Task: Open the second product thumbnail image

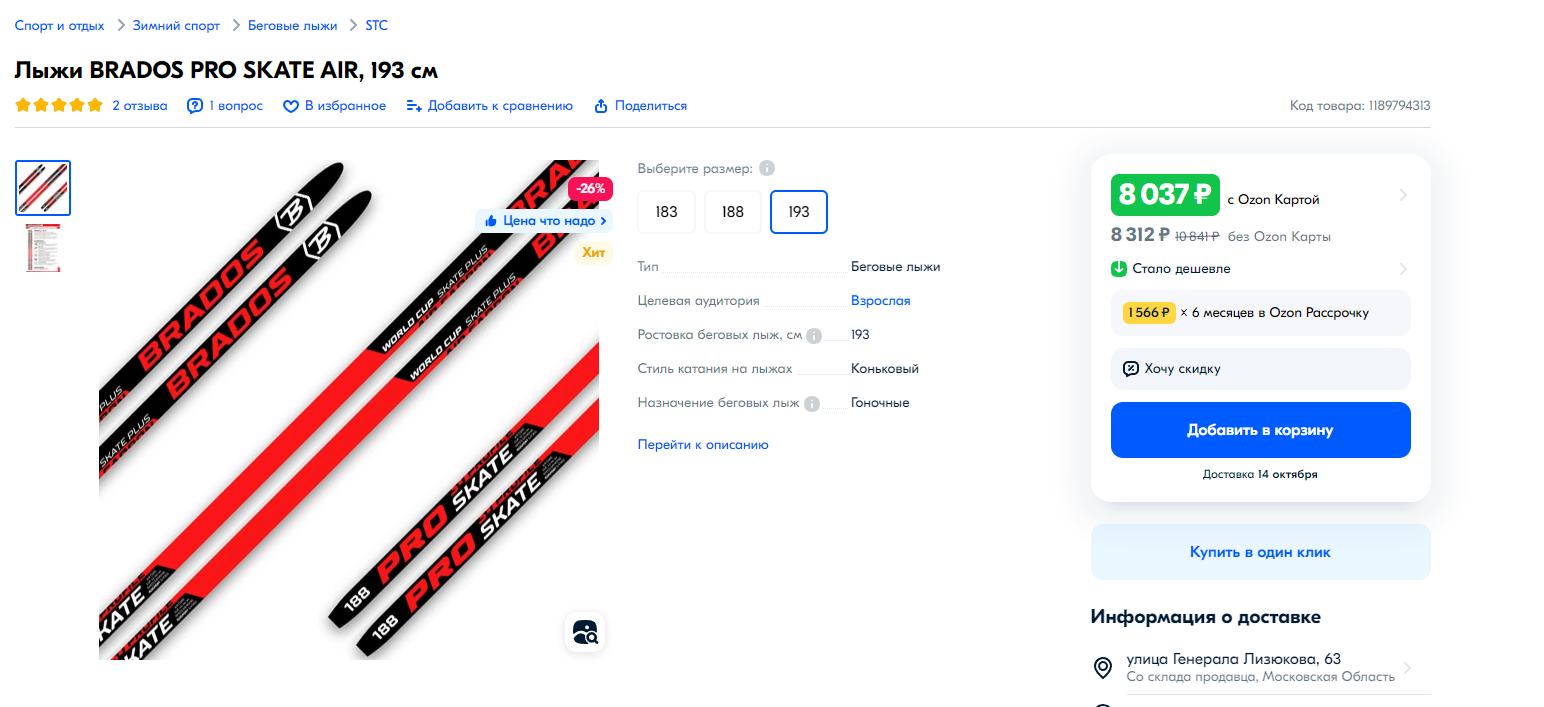Action: 43,248
